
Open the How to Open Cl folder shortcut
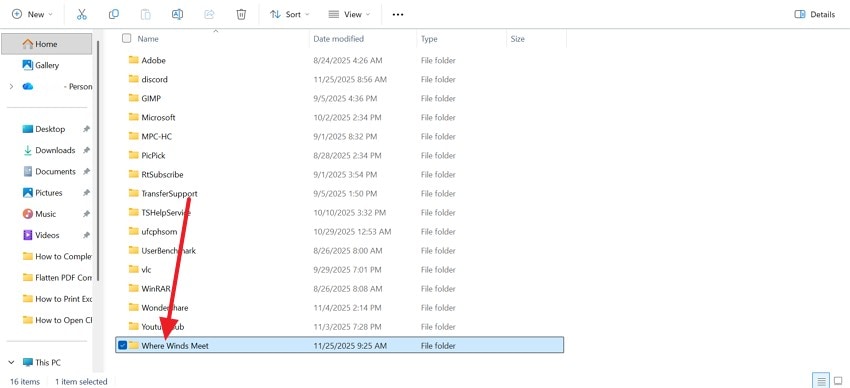(x=57, y=320)
